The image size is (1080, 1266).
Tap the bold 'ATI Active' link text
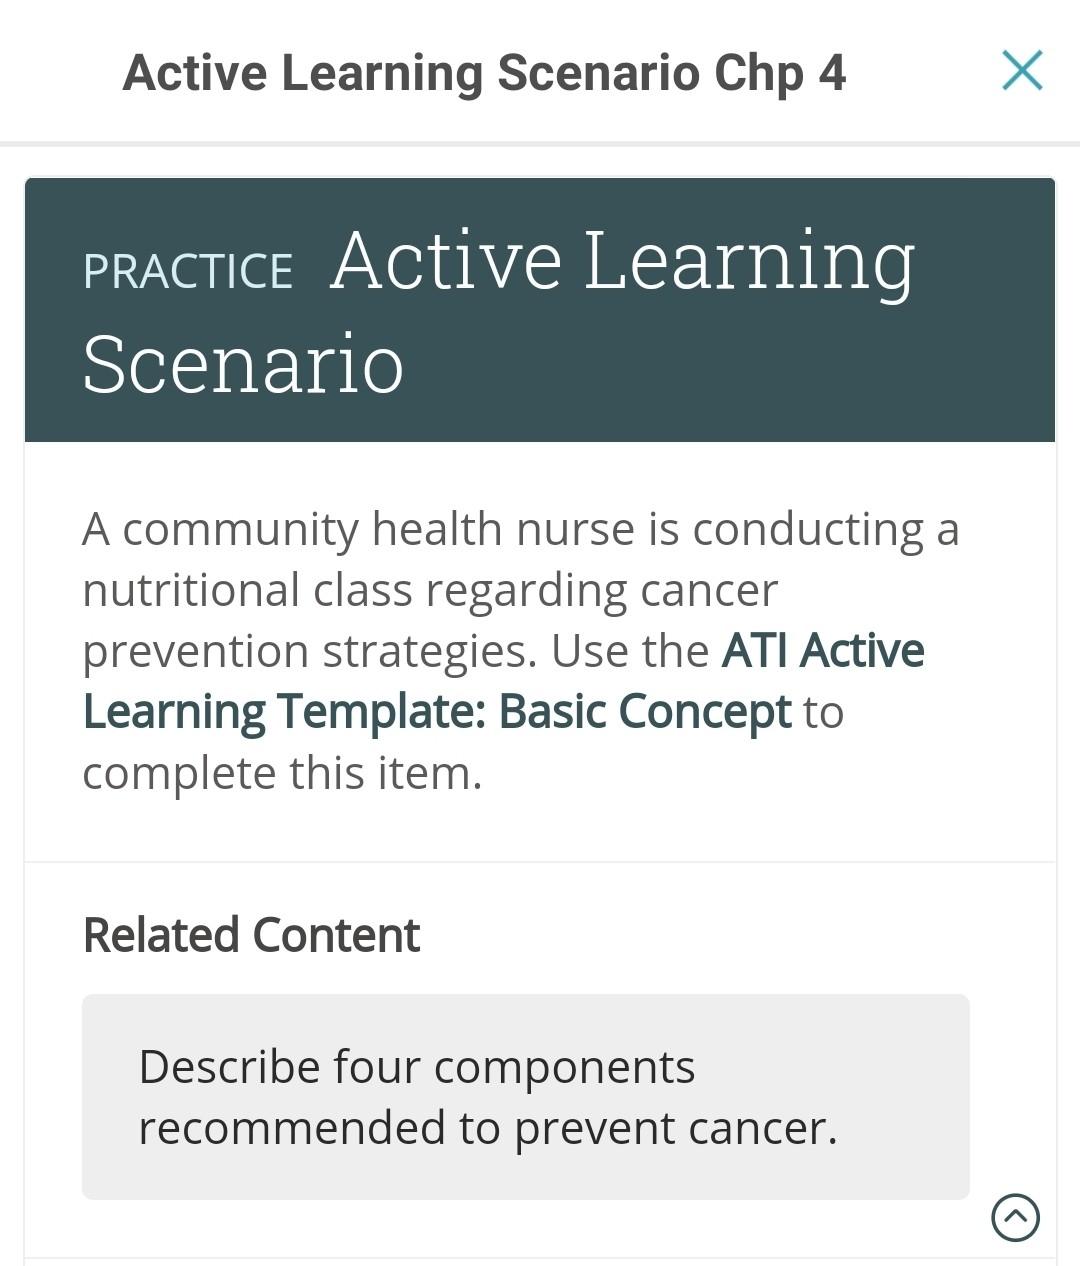pos(823,651)
